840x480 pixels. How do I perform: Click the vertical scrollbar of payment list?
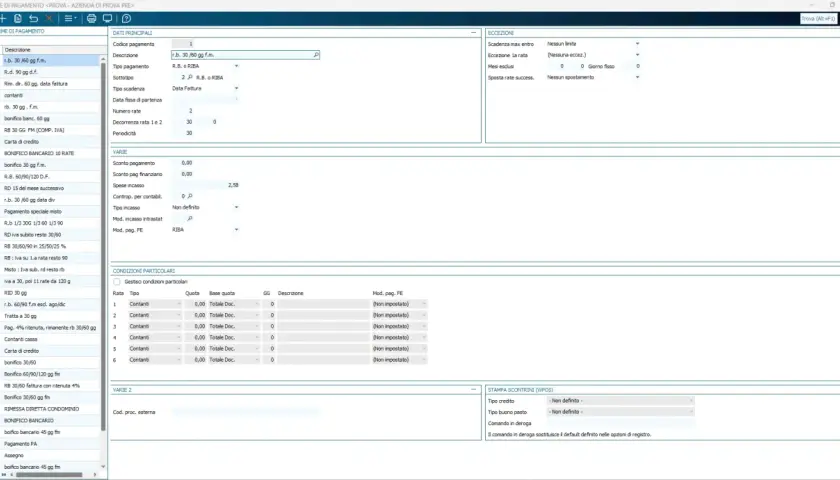coord(103,246)
